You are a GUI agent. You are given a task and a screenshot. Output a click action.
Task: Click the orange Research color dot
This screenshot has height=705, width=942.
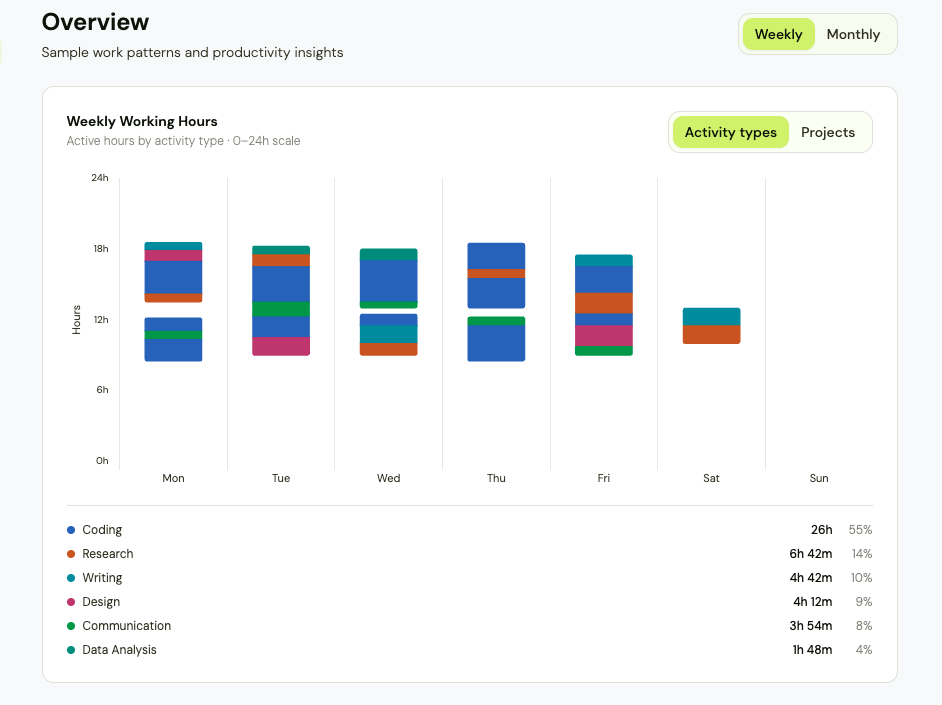tap(71, 554)
